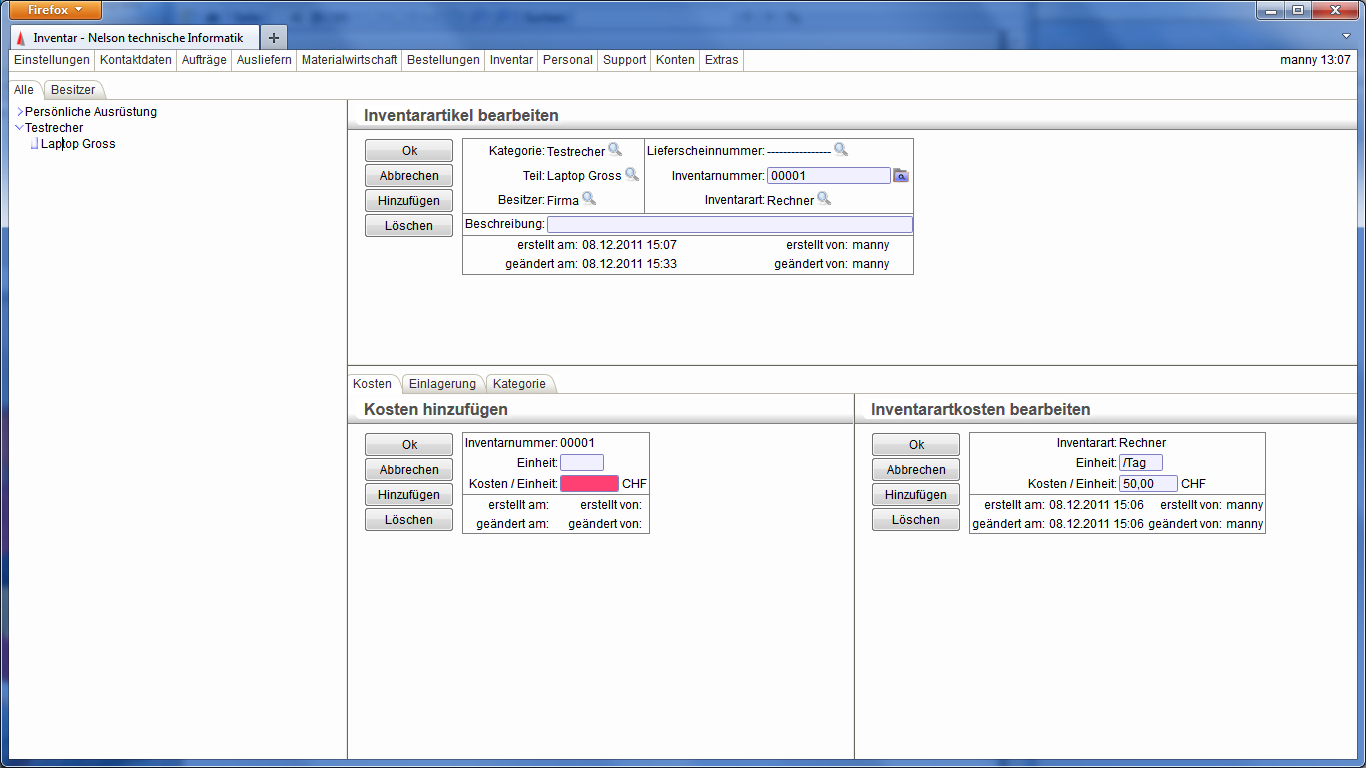Click the magnifier next to Lieferscheinnummer

pos(841,150)
